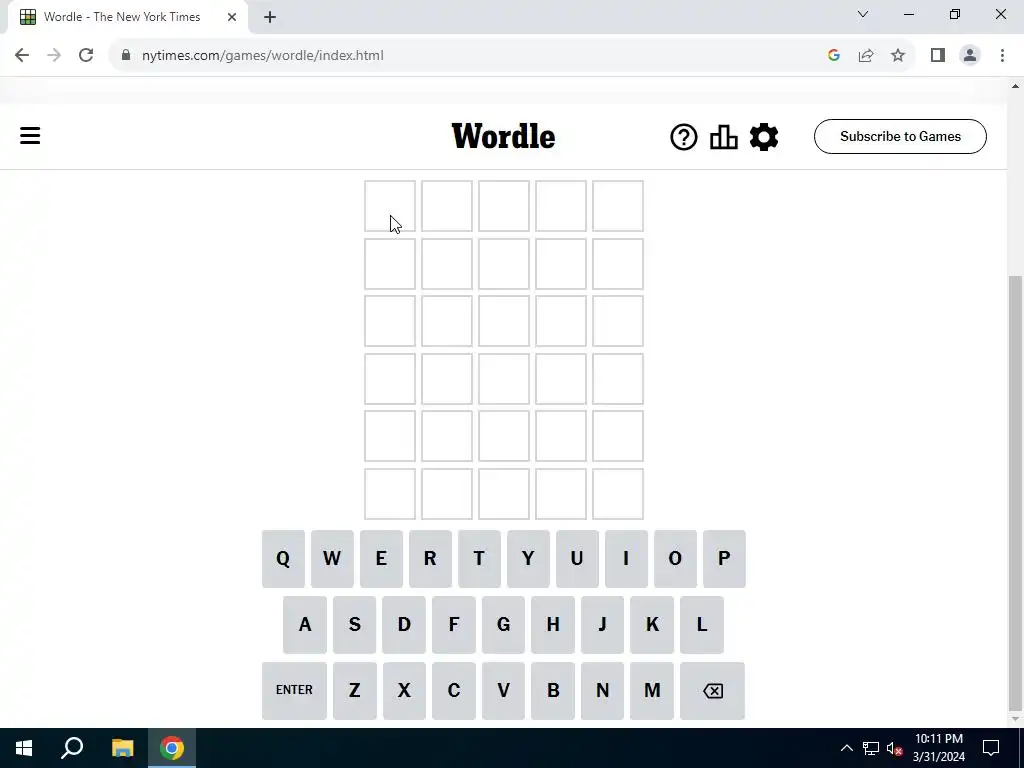Open a new browser tab
The width and height of the screenshot is (1024, 768).
click(x=270, y=17)
